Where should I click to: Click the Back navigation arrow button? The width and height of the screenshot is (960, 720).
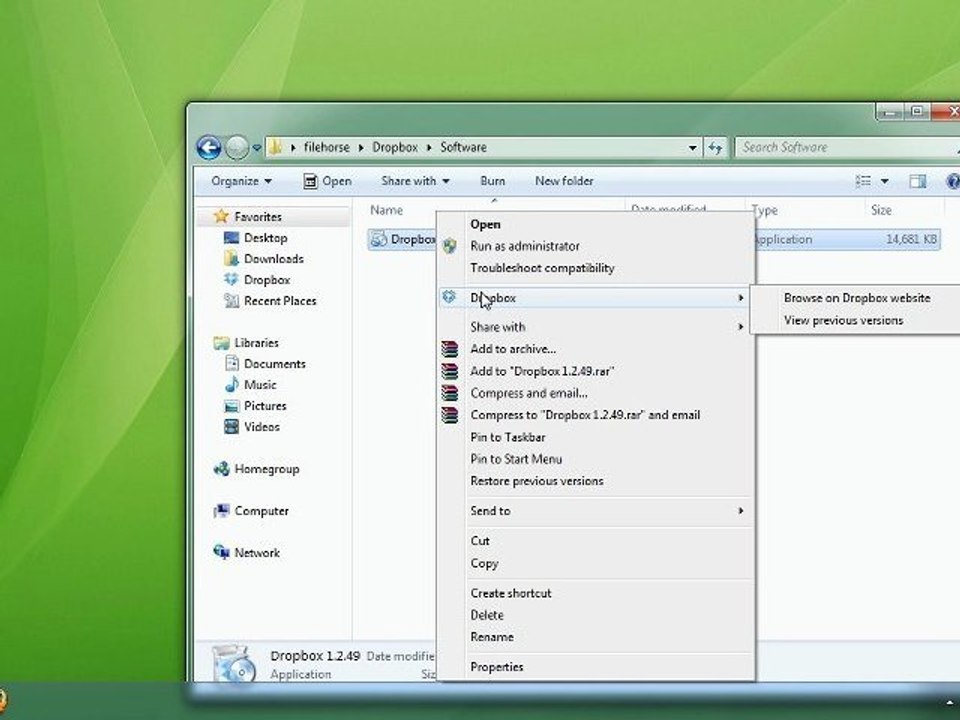point(209,148)
